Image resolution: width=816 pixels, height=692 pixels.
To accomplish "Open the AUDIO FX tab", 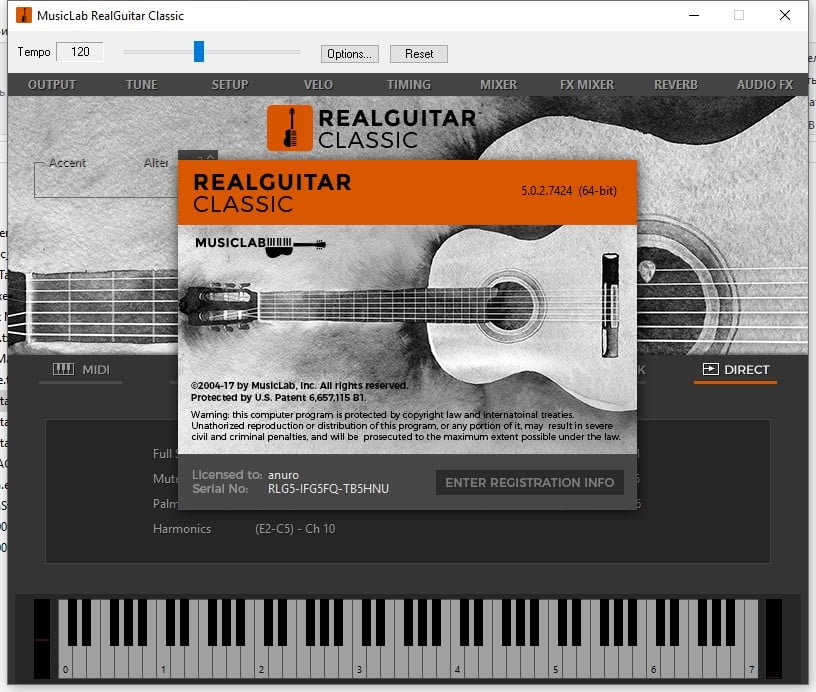I will [765, 84].
